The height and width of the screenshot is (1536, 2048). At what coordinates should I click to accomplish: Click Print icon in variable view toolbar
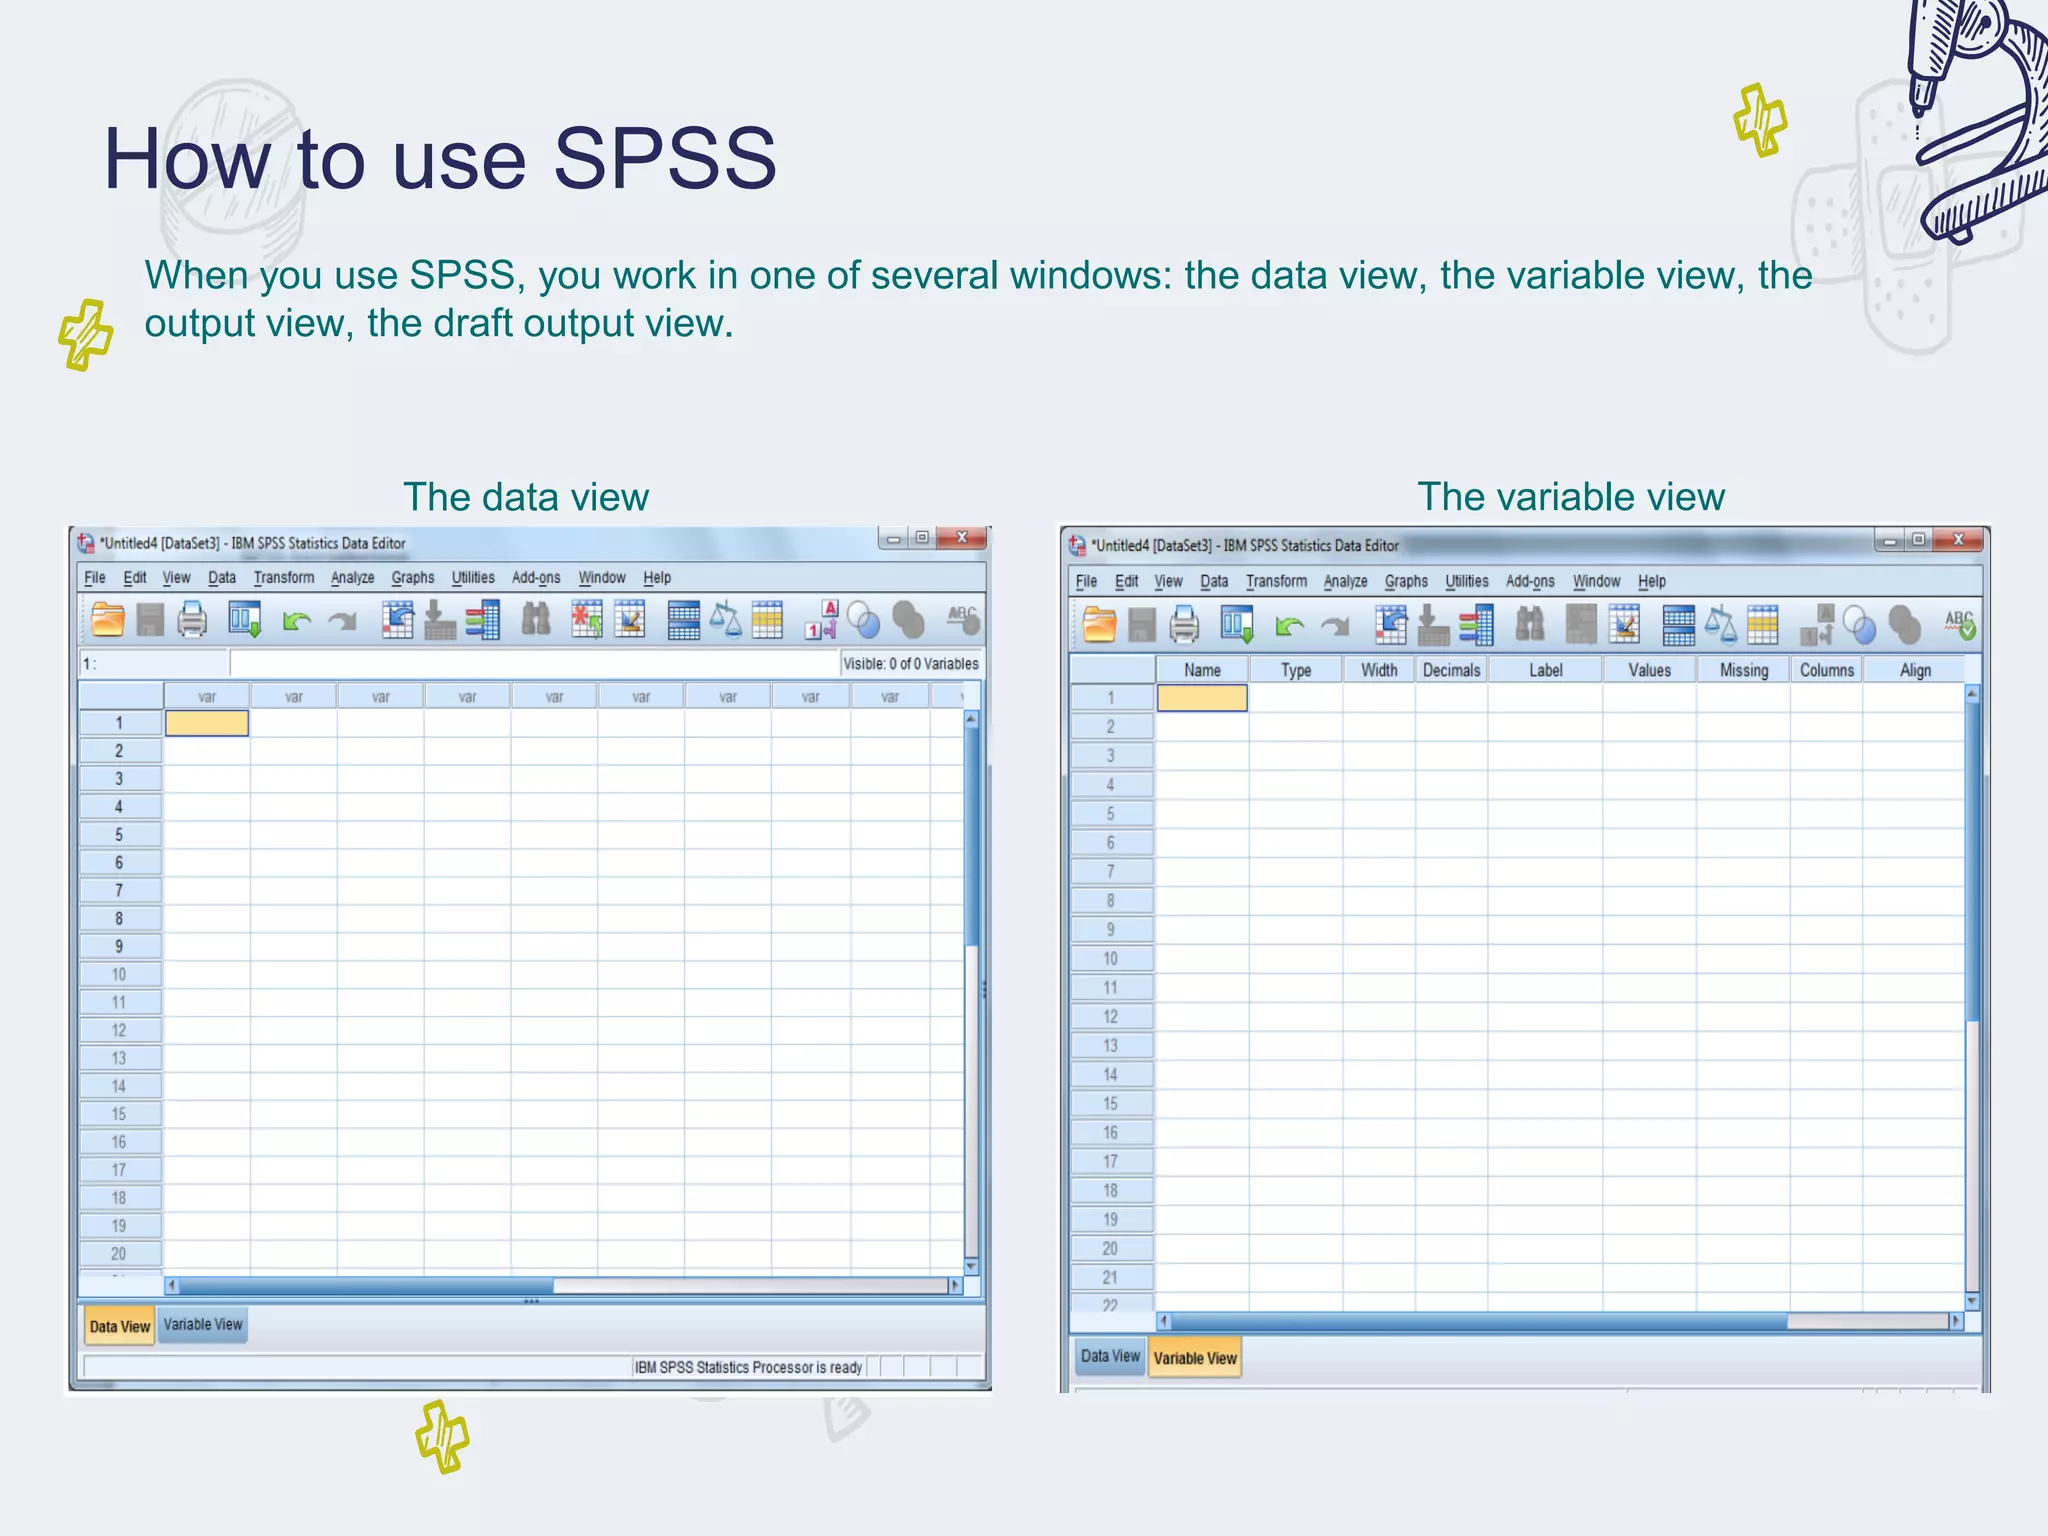pos(1184,625)
